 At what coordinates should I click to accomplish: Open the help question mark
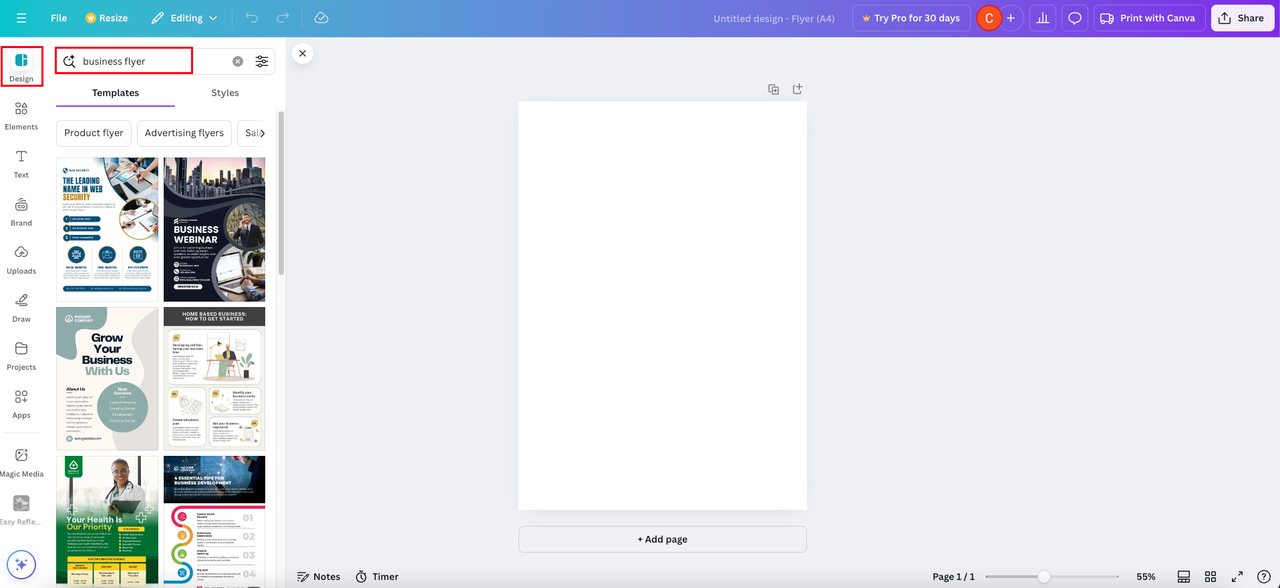(1263, 577)
